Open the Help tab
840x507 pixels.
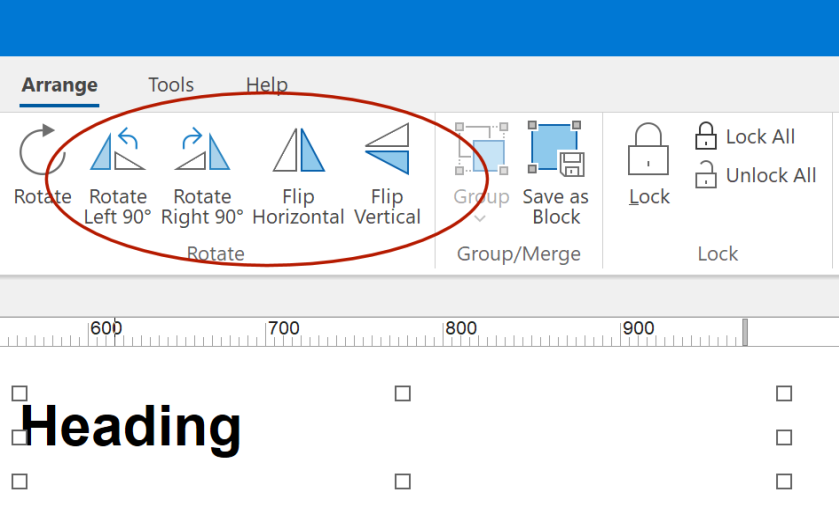pos(267,85)
